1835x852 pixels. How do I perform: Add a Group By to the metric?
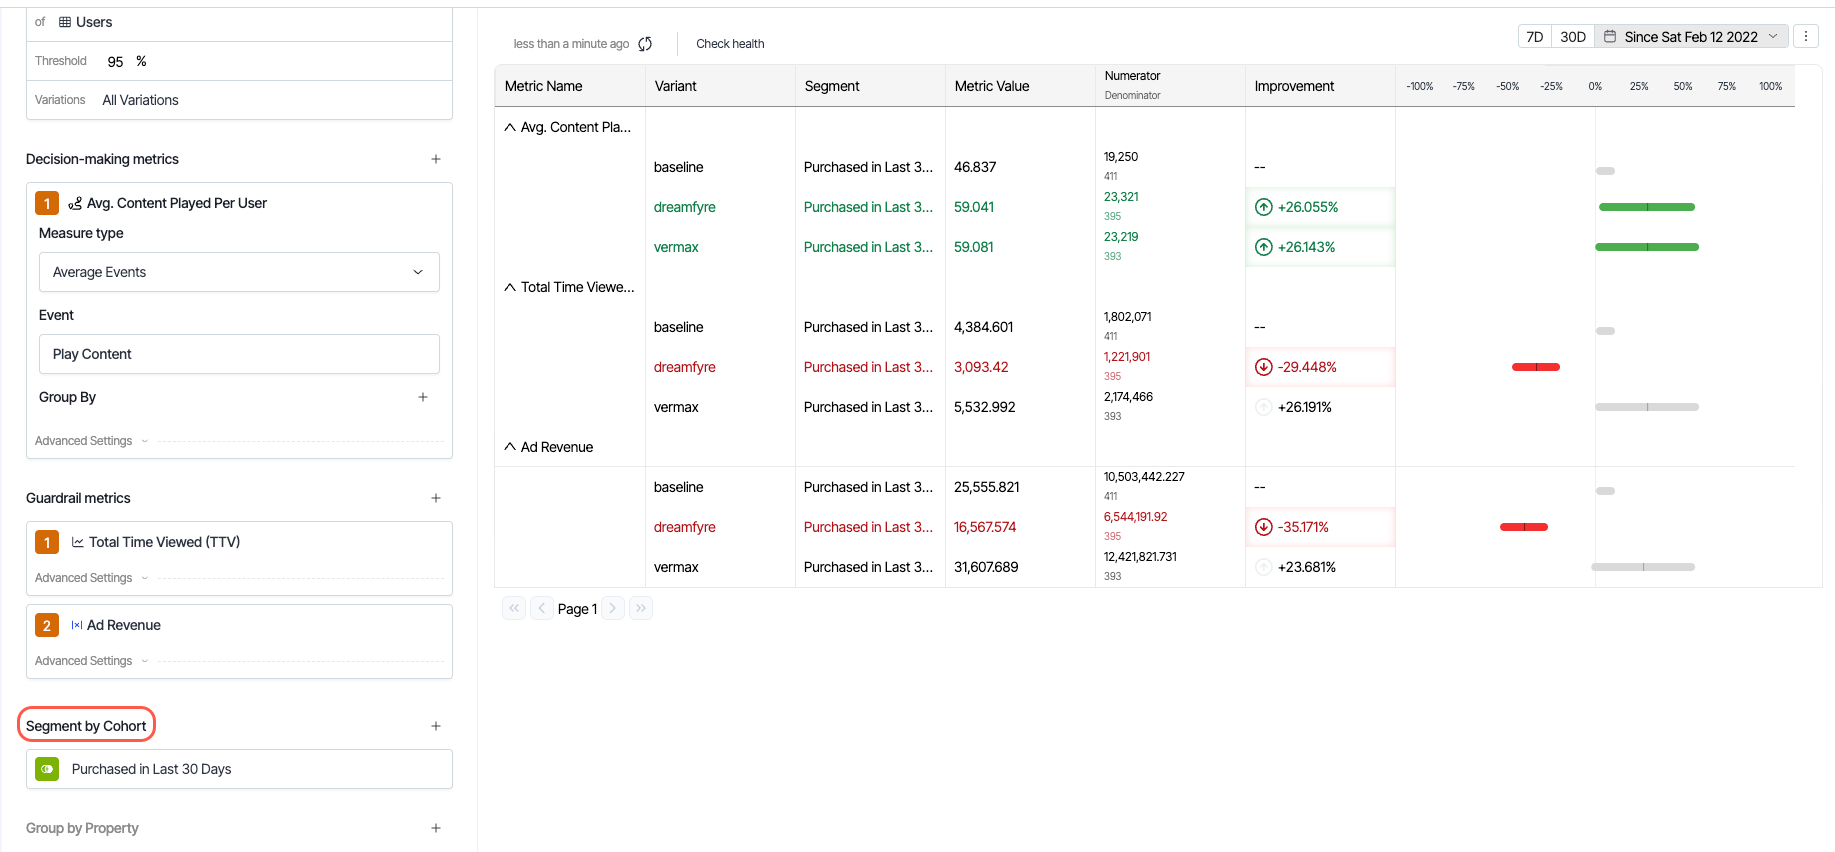[423, 397]
